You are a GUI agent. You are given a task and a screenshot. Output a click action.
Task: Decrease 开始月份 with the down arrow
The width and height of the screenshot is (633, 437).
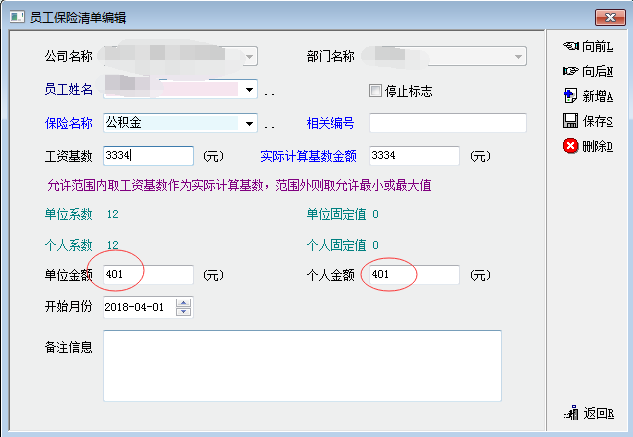coord(183,311)
